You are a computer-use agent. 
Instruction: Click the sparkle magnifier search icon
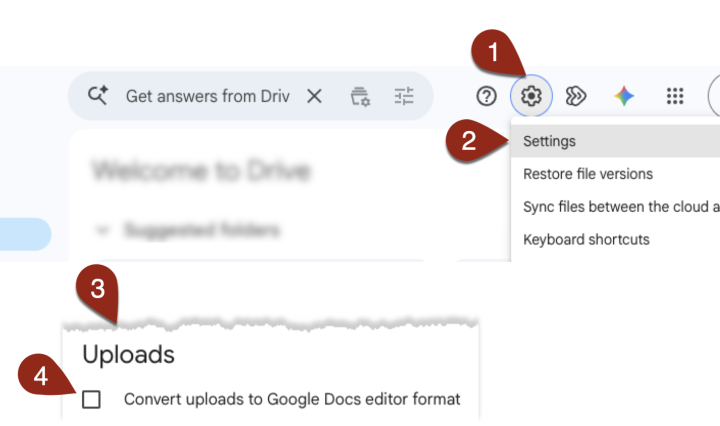tap(98, 95)
